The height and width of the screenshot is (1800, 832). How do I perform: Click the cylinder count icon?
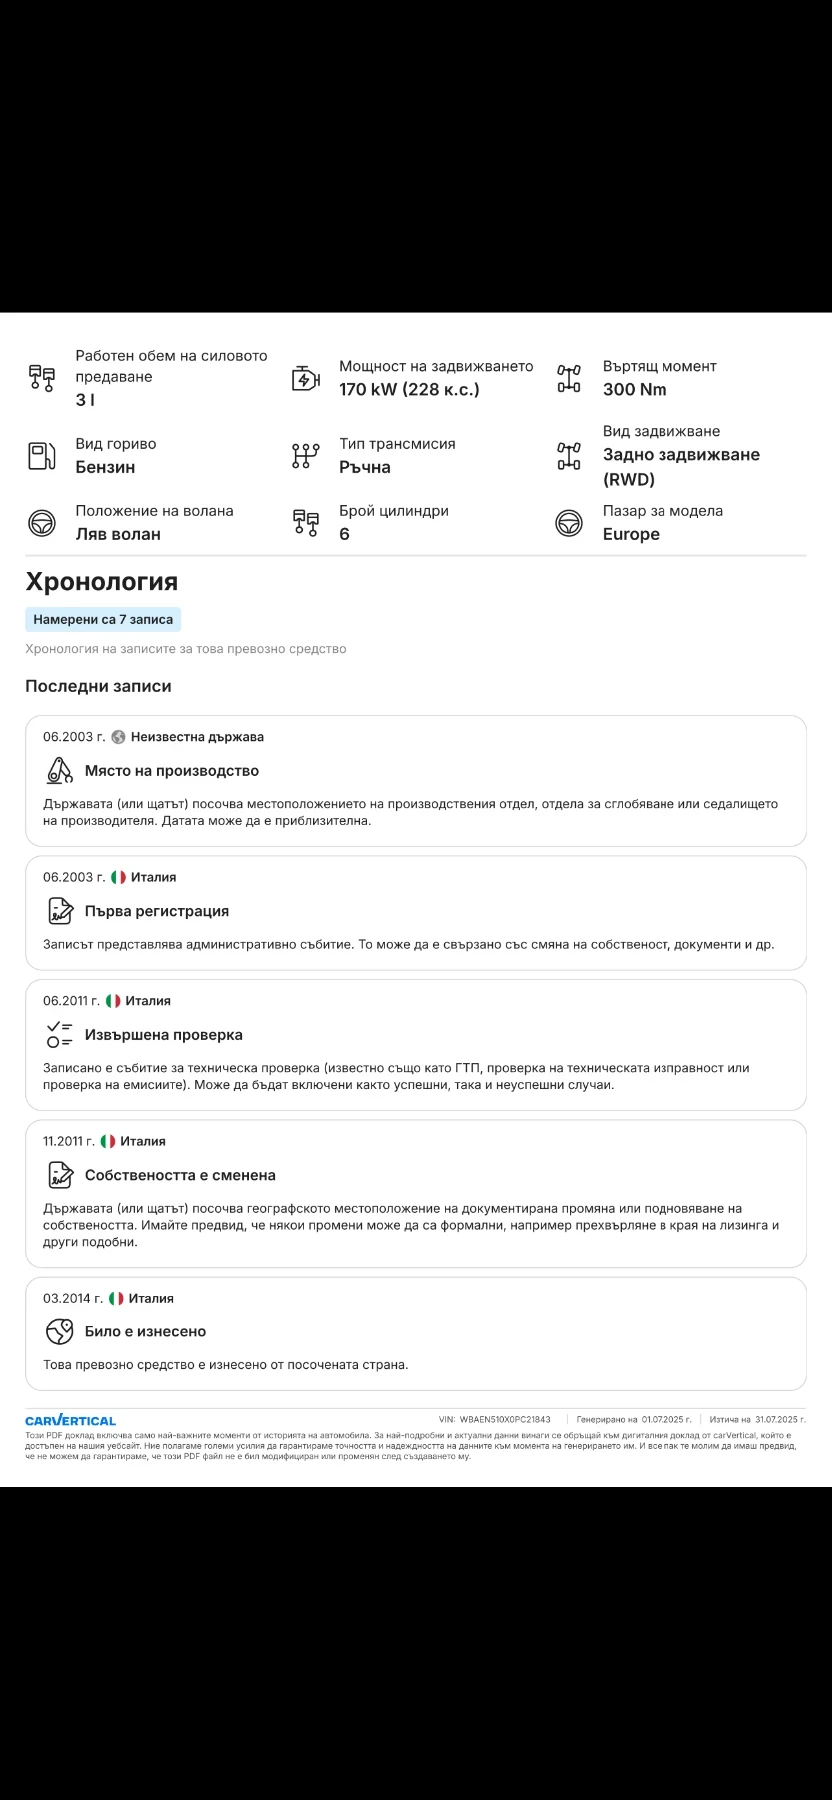(x=305, y=522)
